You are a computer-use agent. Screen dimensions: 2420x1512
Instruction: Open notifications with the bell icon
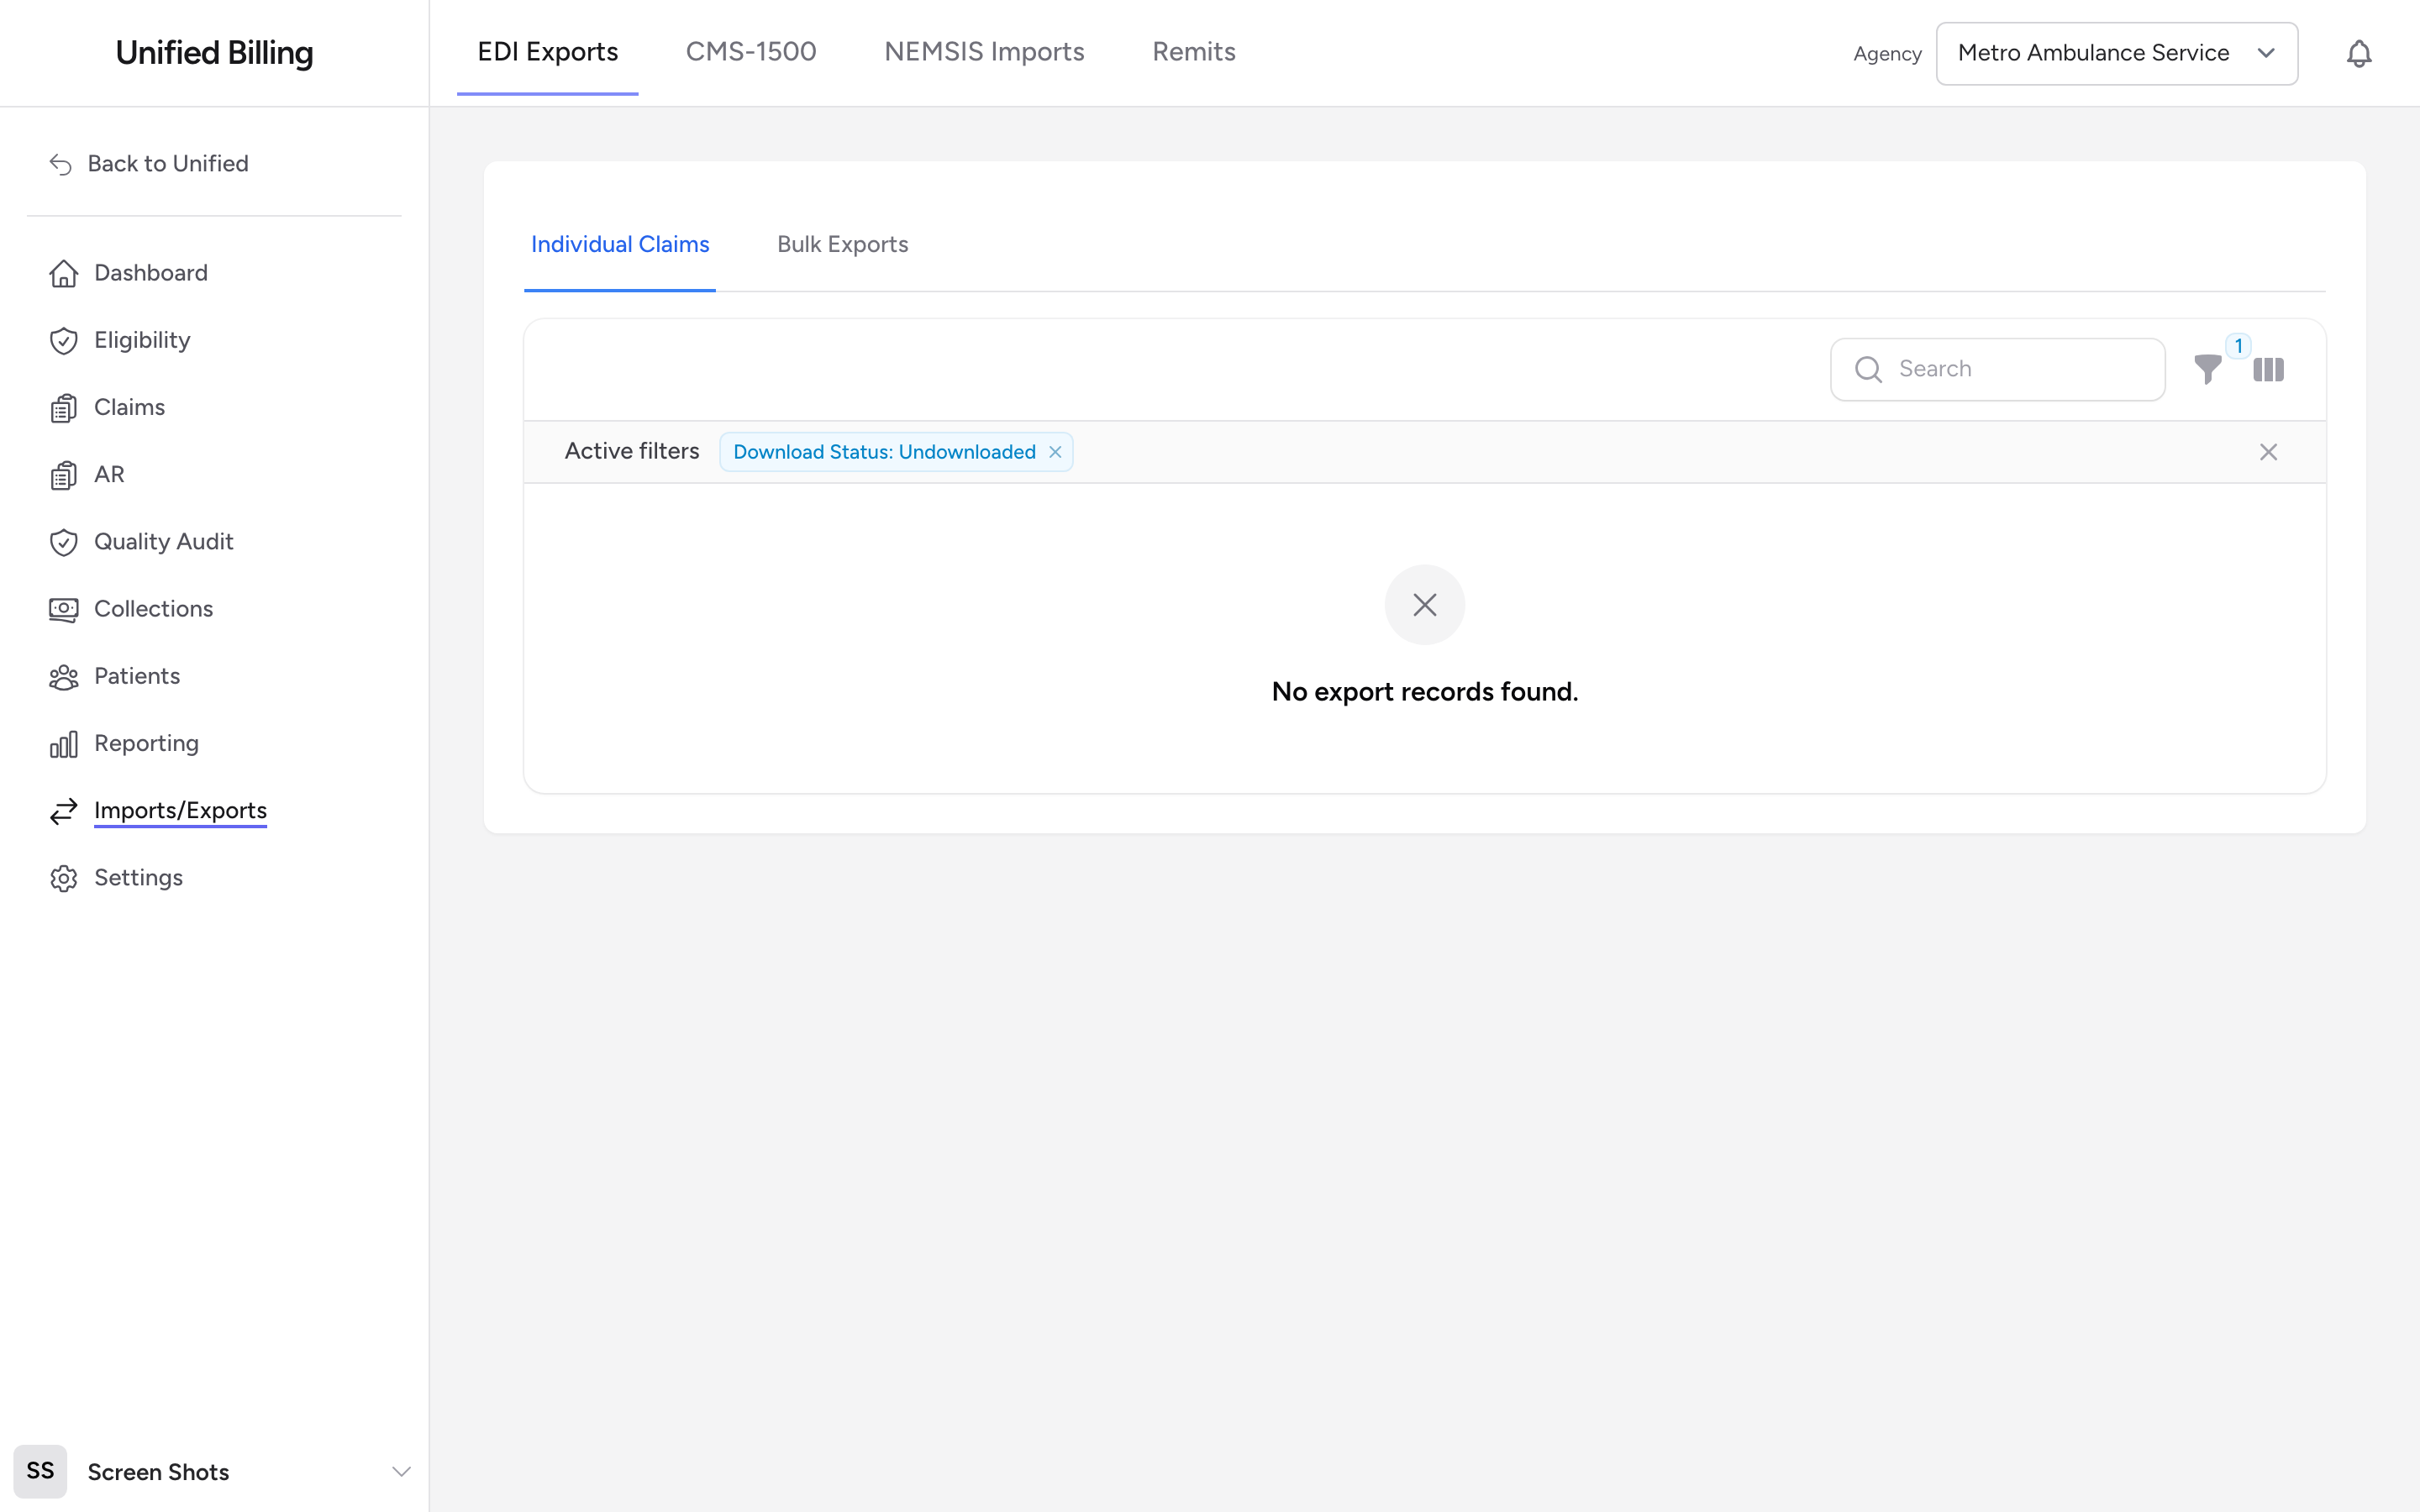pos(2358,53)
